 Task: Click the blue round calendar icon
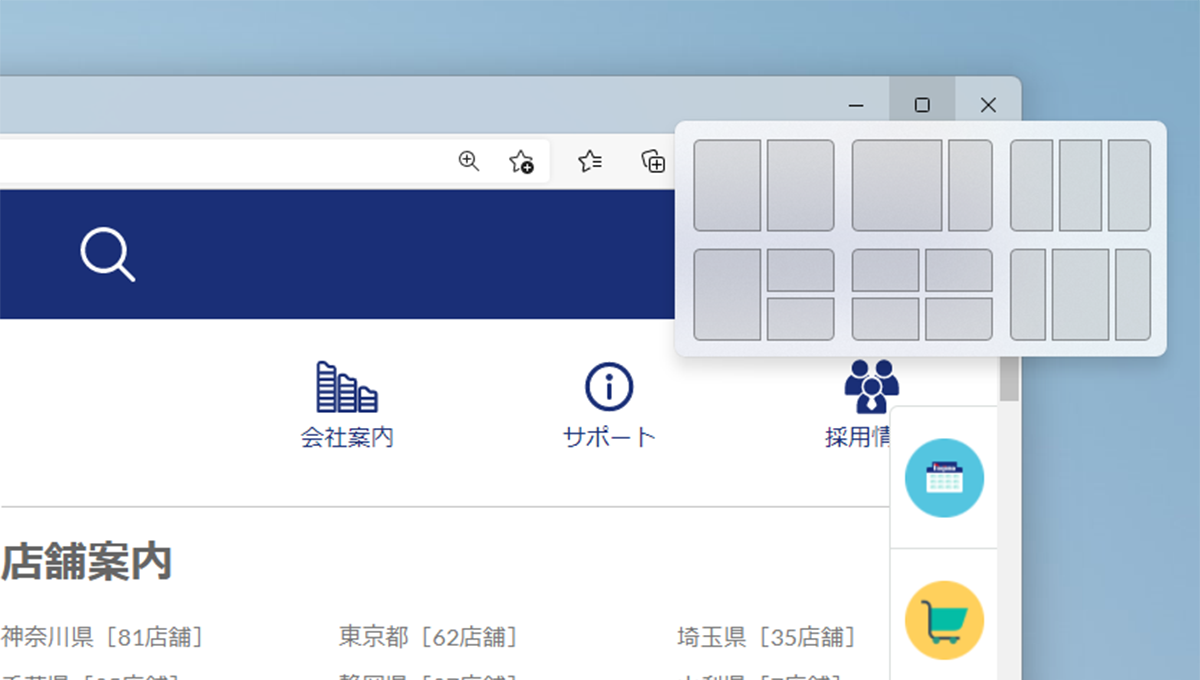(944, 478)
